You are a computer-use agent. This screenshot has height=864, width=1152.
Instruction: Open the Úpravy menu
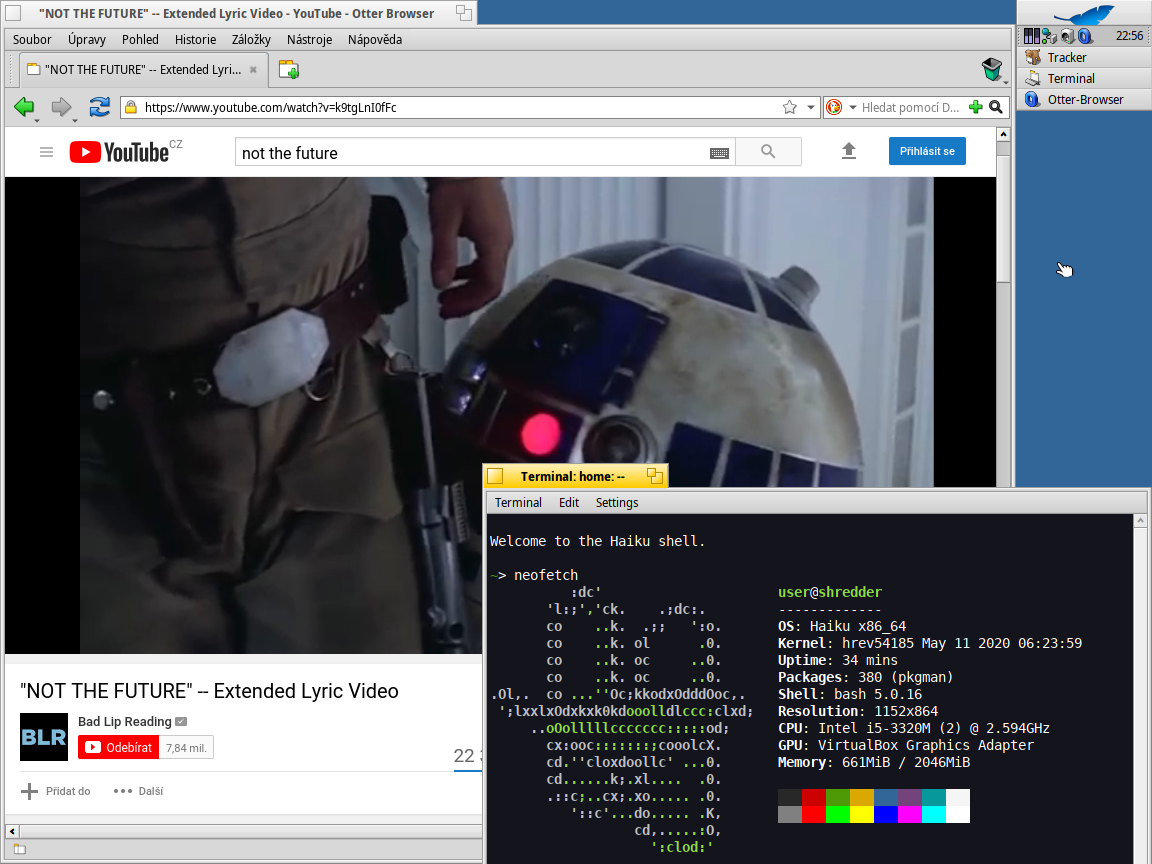pos(87,40)
